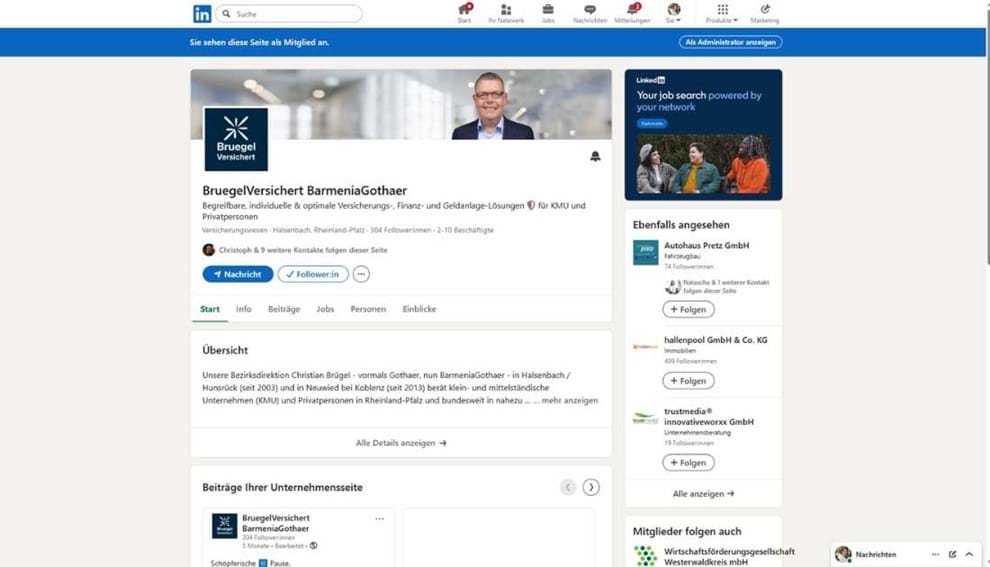This screenshot has height=567, width=990.
Task: Follow hallenpool GmbH & Co. KG
Action: pos(688,381)
